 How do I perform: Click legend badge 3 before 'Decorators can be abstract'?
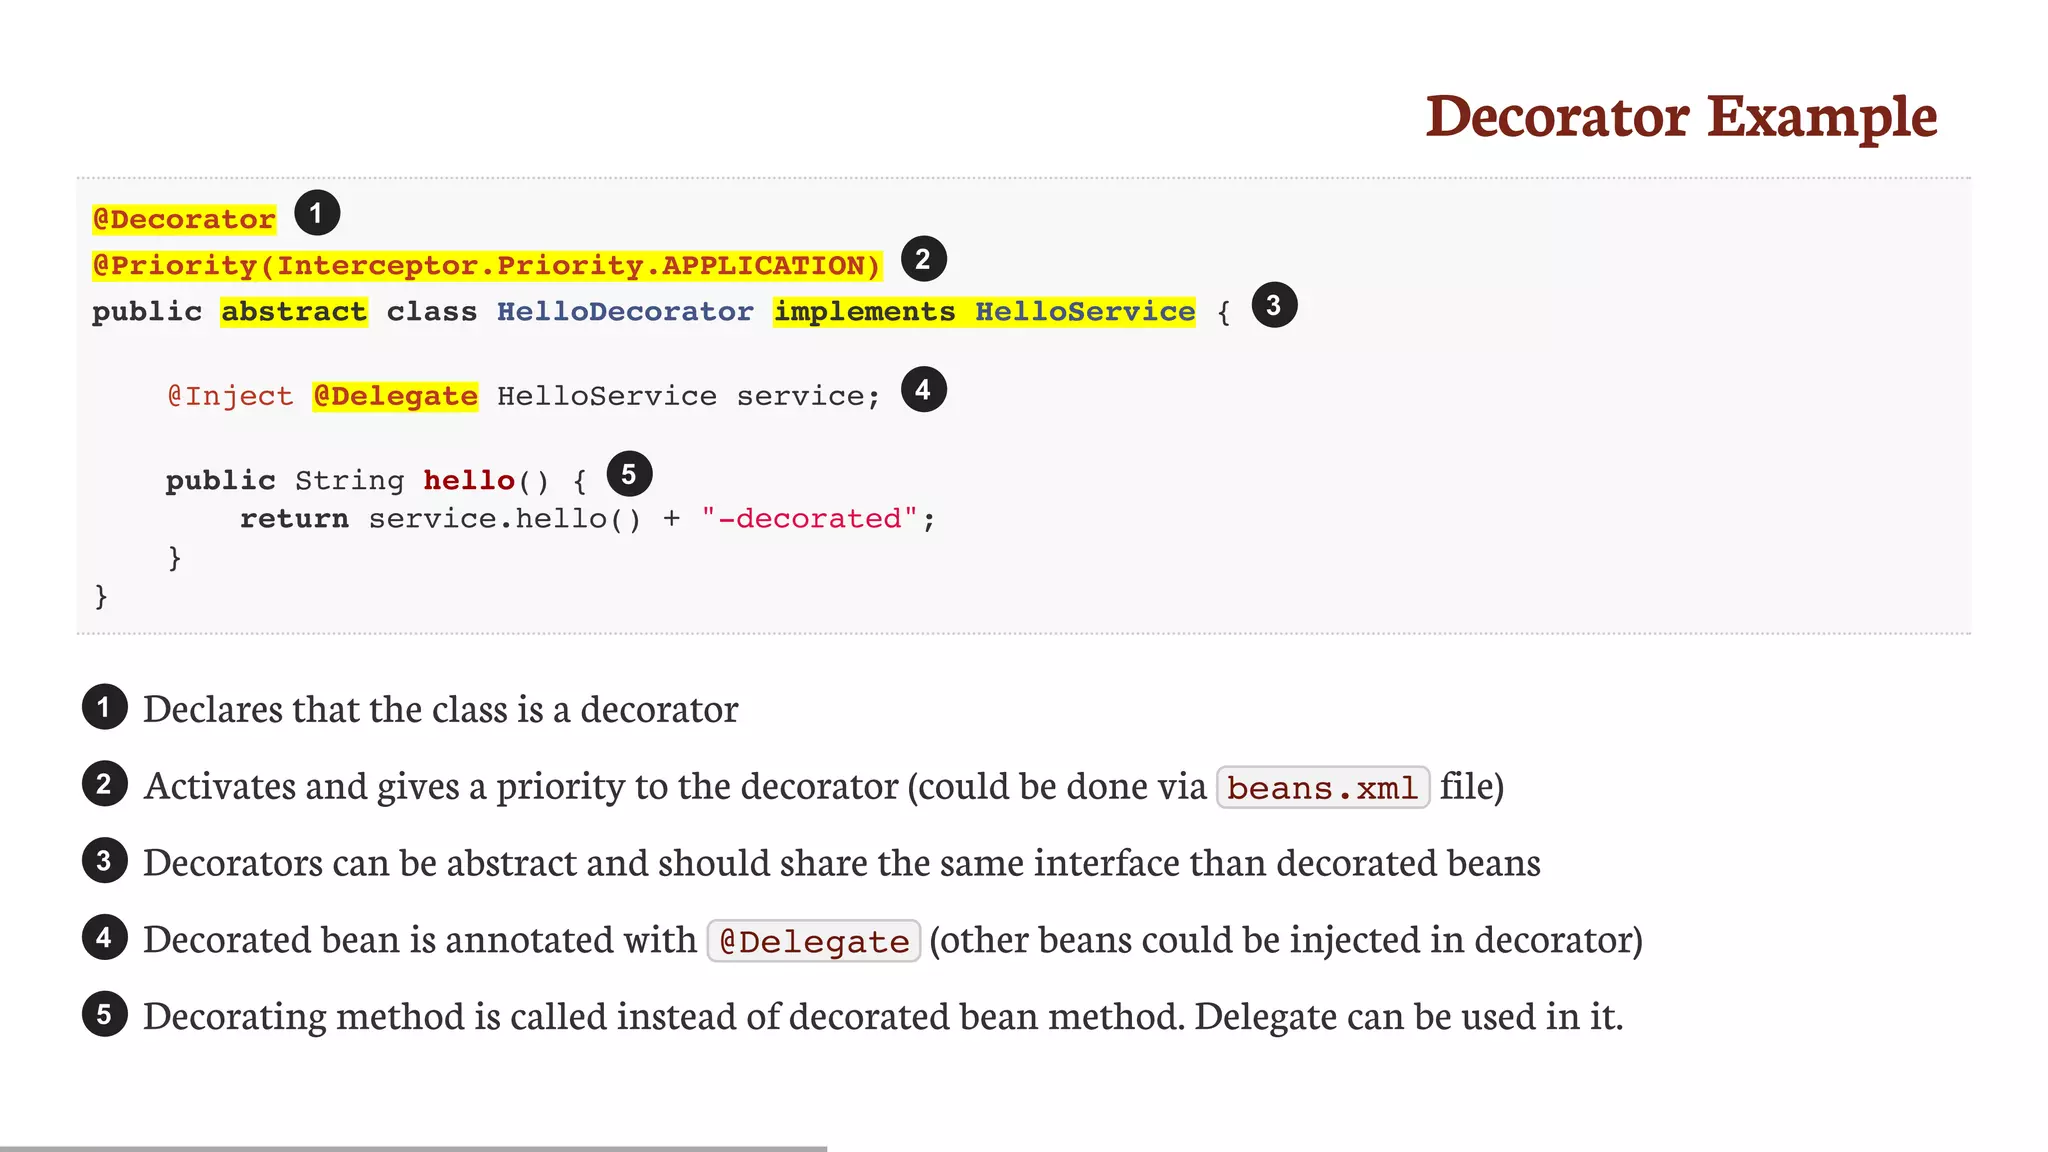(x=104, y=861)
